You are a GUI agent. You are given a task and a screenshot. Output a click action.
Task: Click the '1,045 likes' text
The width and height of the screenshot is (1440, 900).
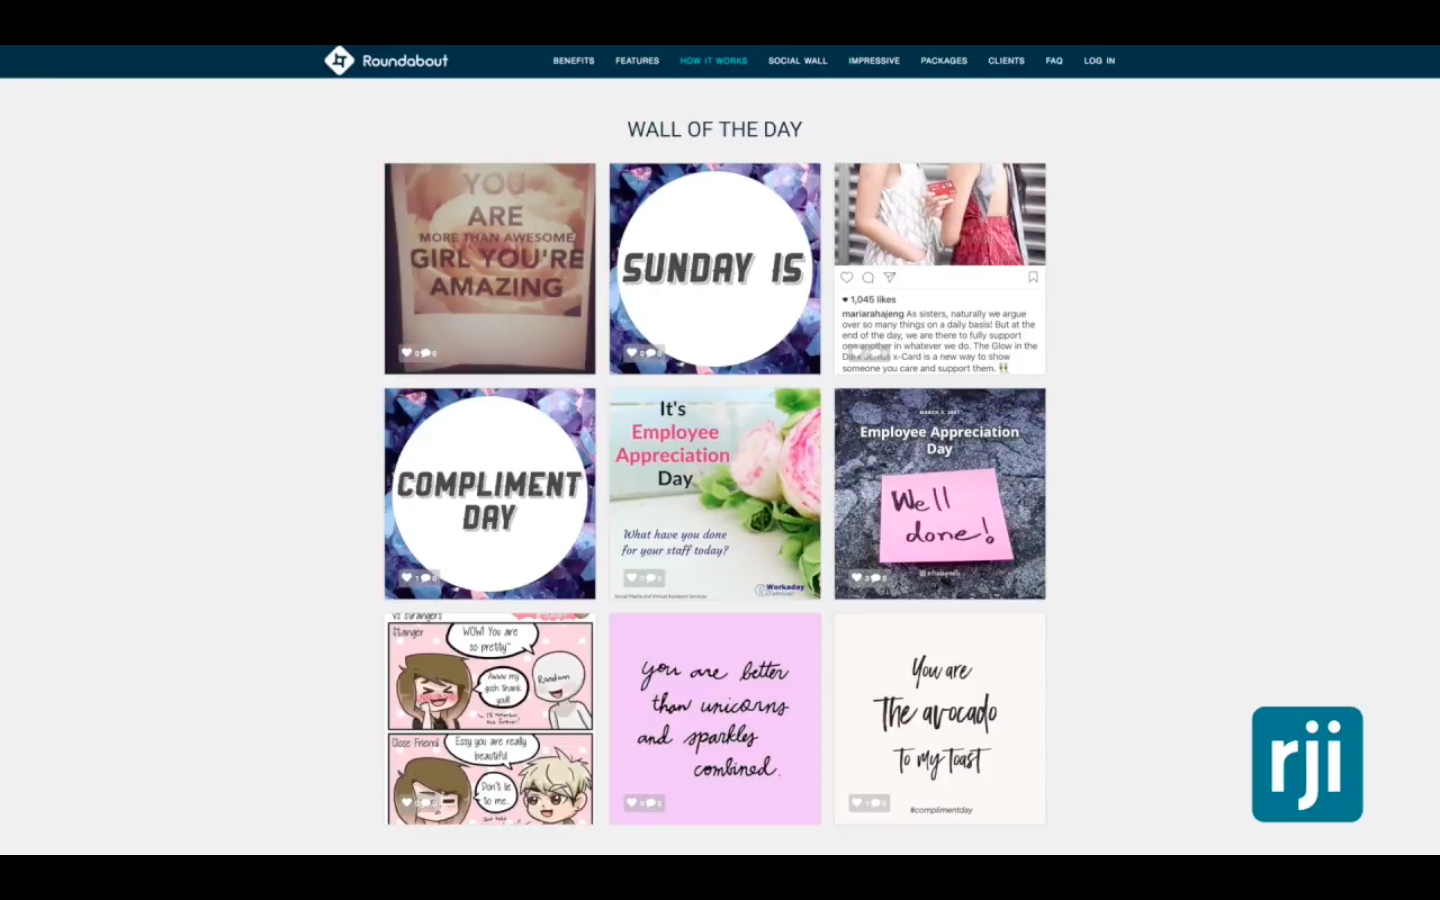coord(873,300)
